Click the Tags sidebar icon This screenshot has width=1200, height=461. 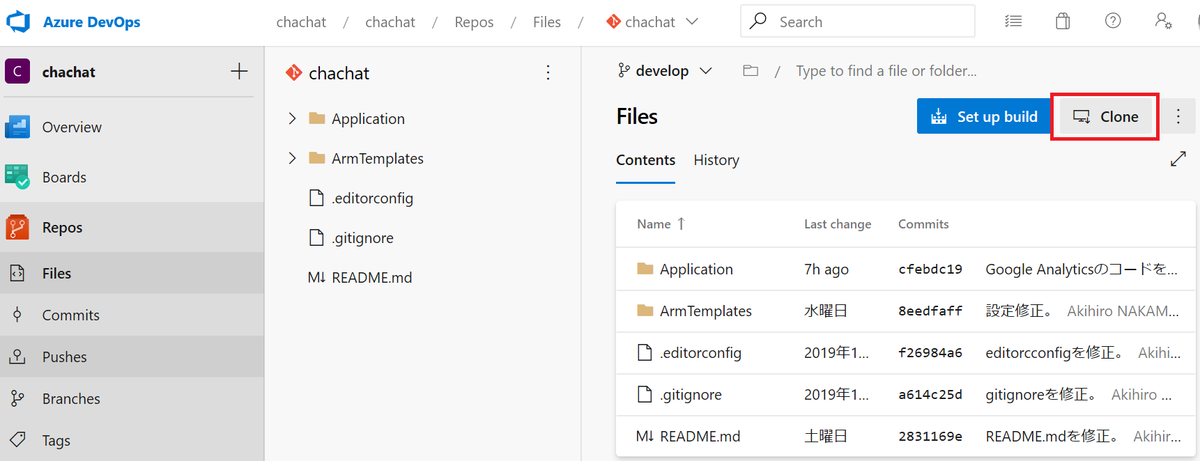[18, 440]
